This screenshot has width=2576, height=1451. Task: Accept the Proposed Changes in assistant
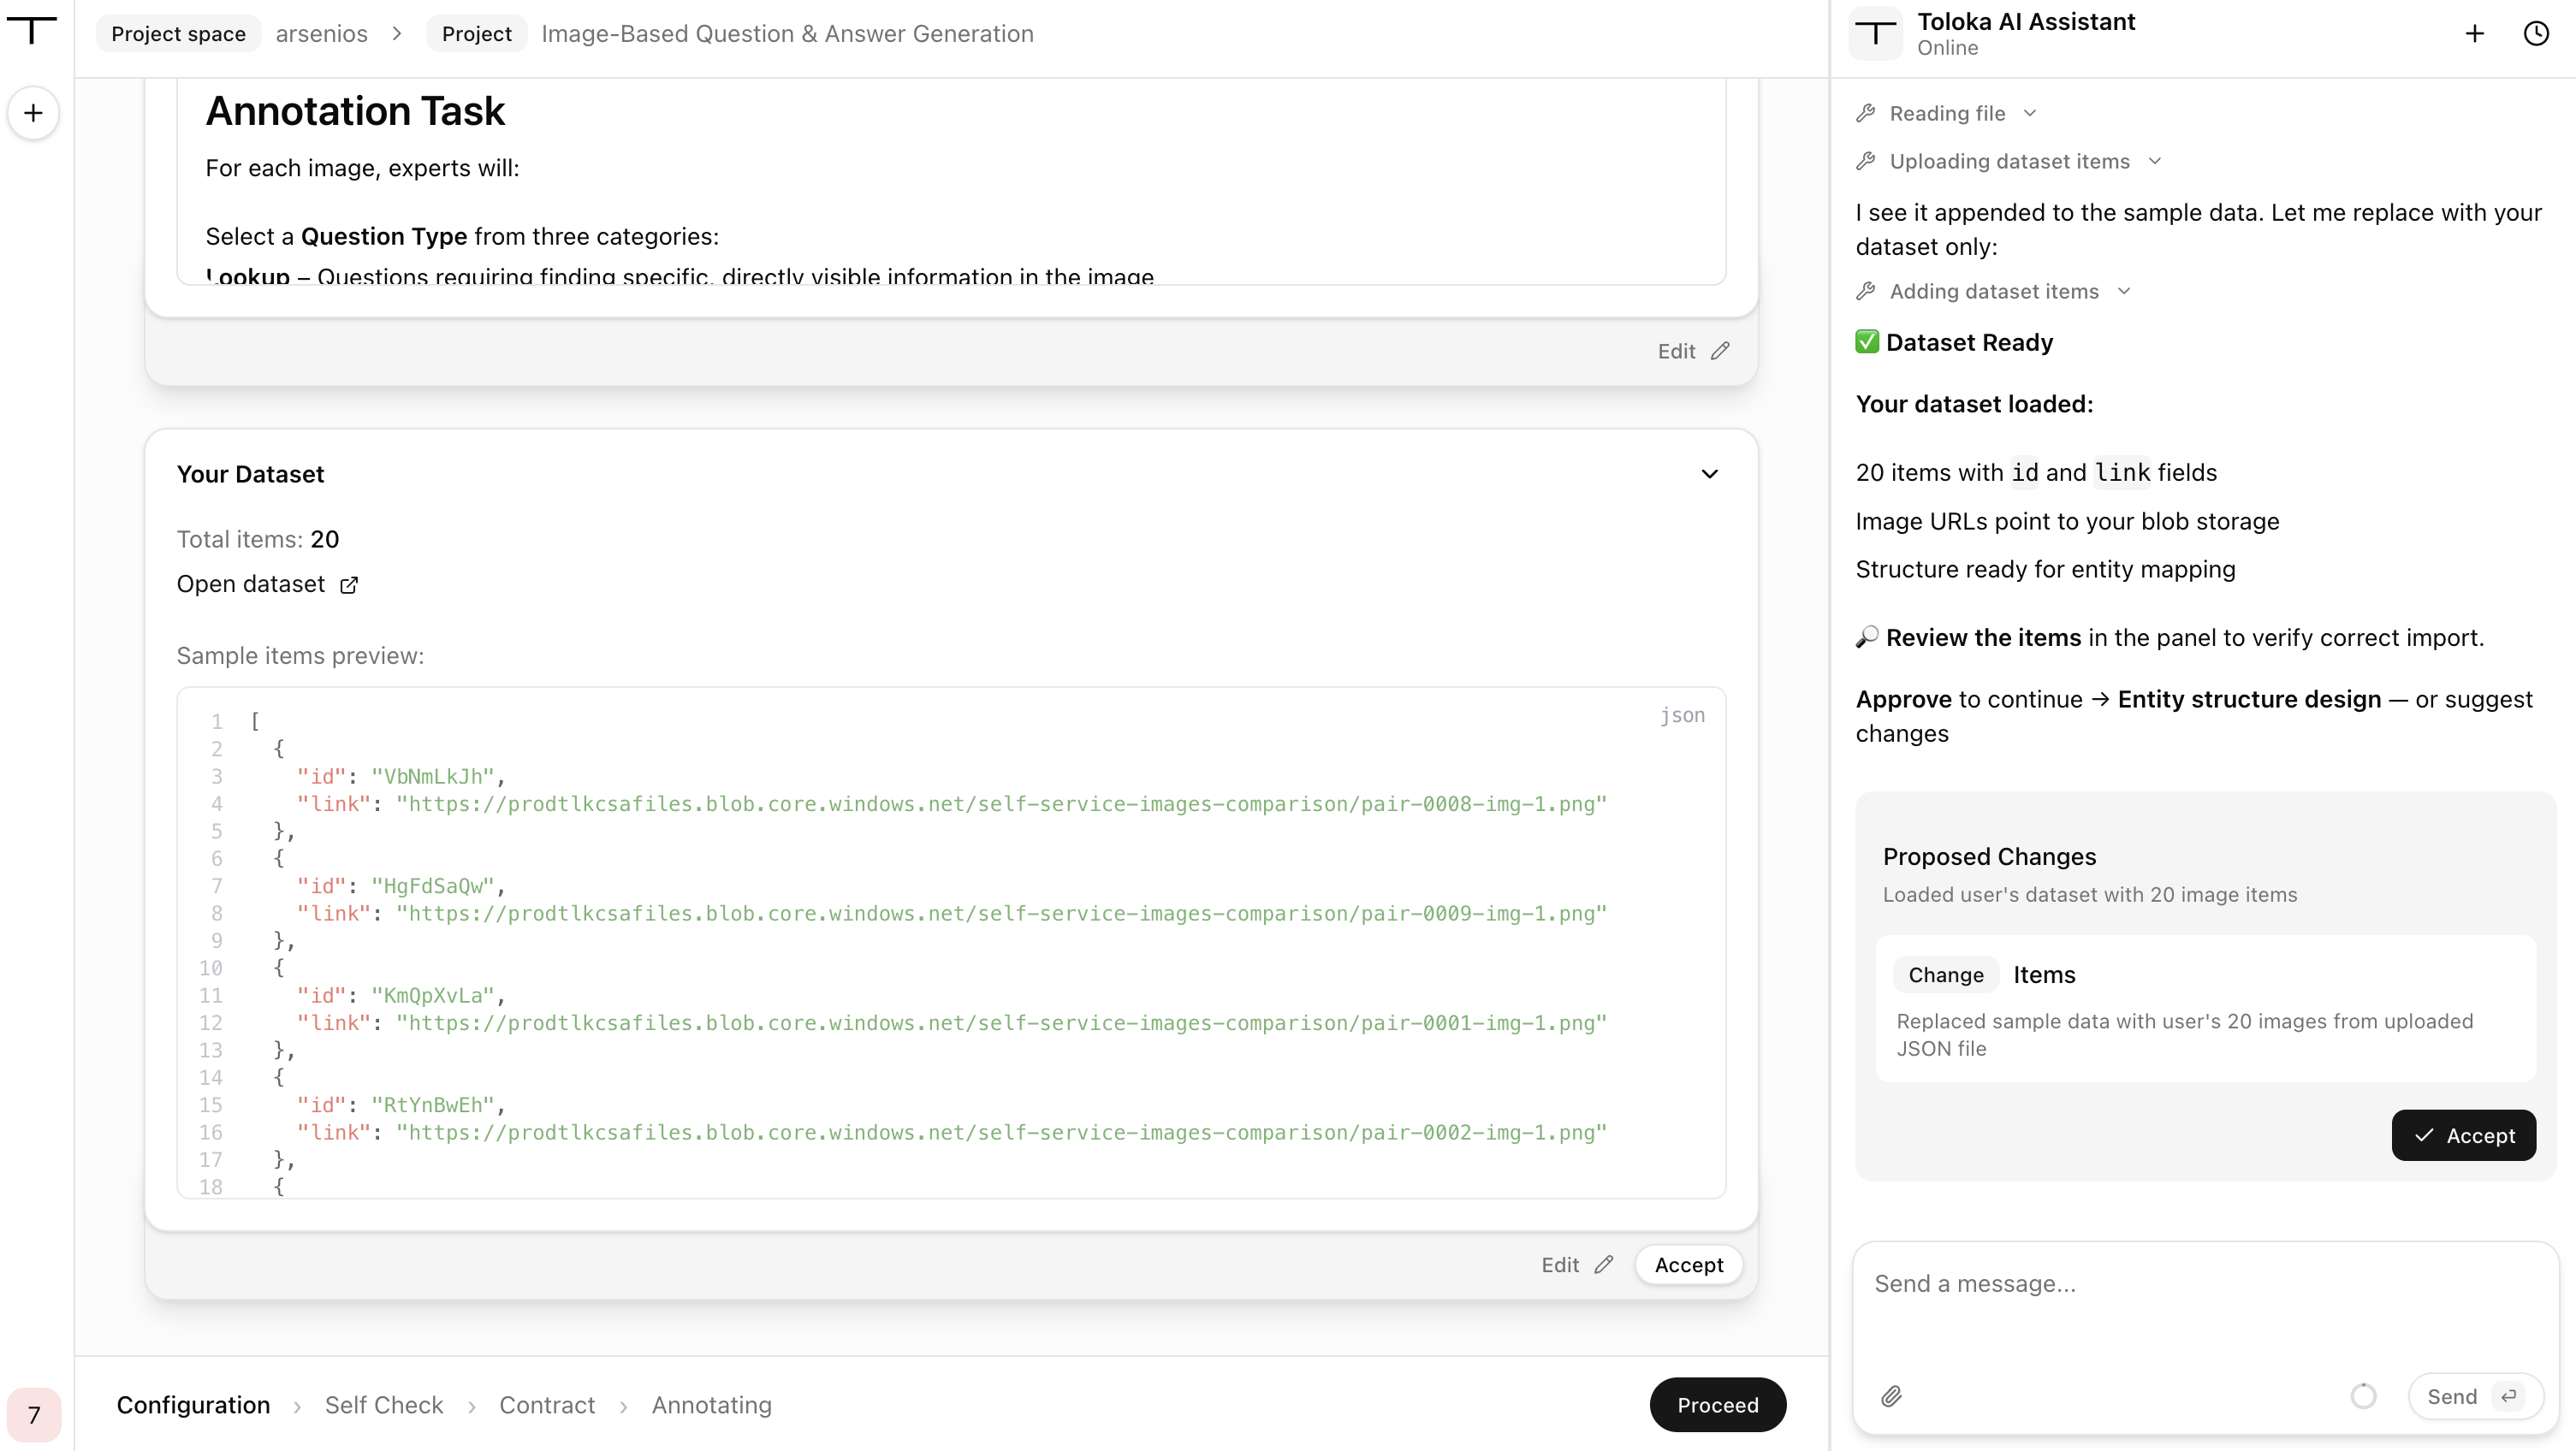point(2463,1135)
